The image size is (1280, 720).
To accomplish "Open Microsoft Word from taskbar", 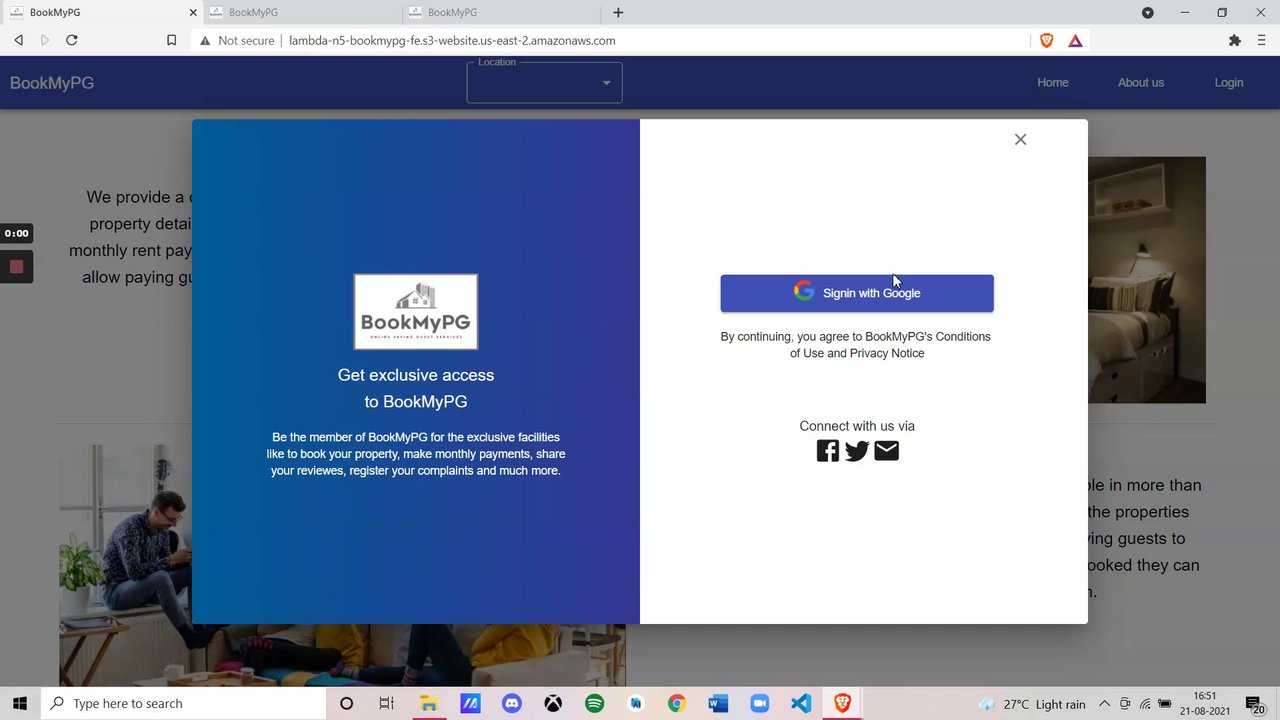I will 718,703.
